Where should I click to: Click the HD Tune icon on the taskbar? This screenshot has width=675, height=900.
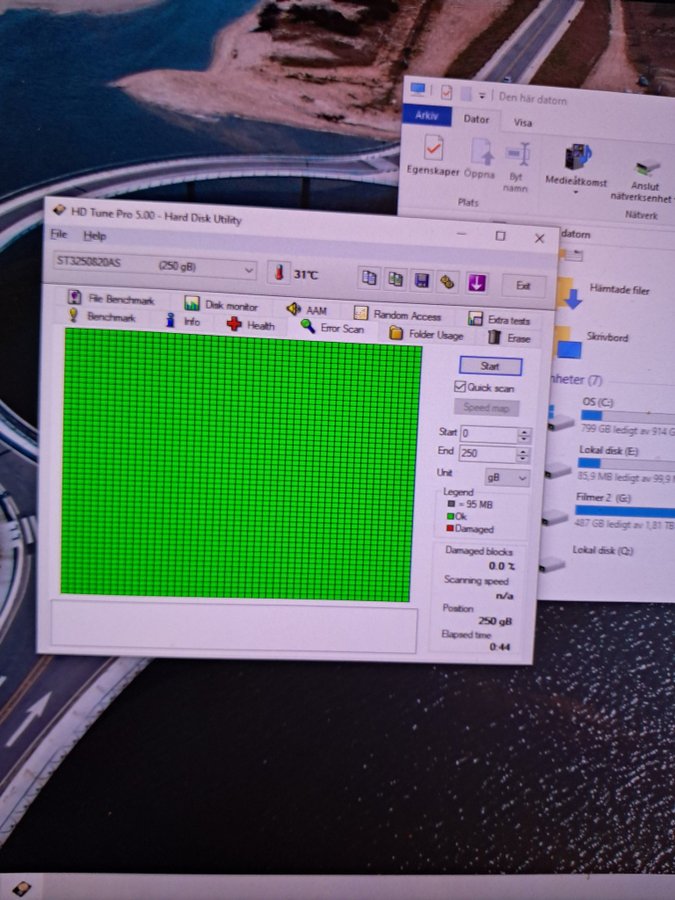click(x=22, y=890)
